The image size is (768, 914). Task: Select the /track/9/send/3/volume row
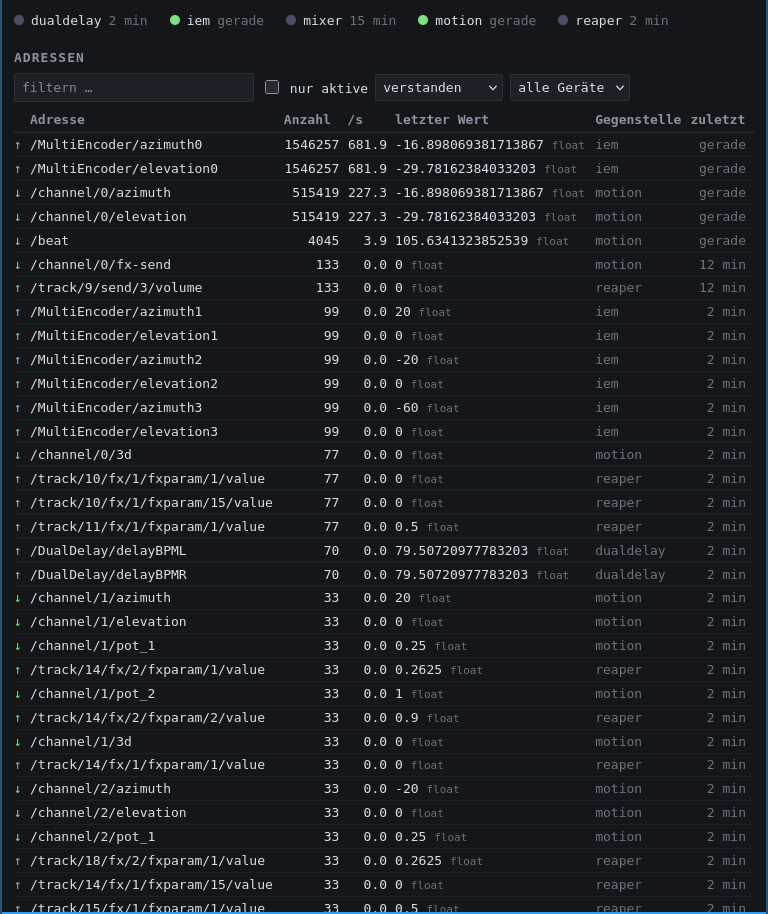click(x=383, y=288)
